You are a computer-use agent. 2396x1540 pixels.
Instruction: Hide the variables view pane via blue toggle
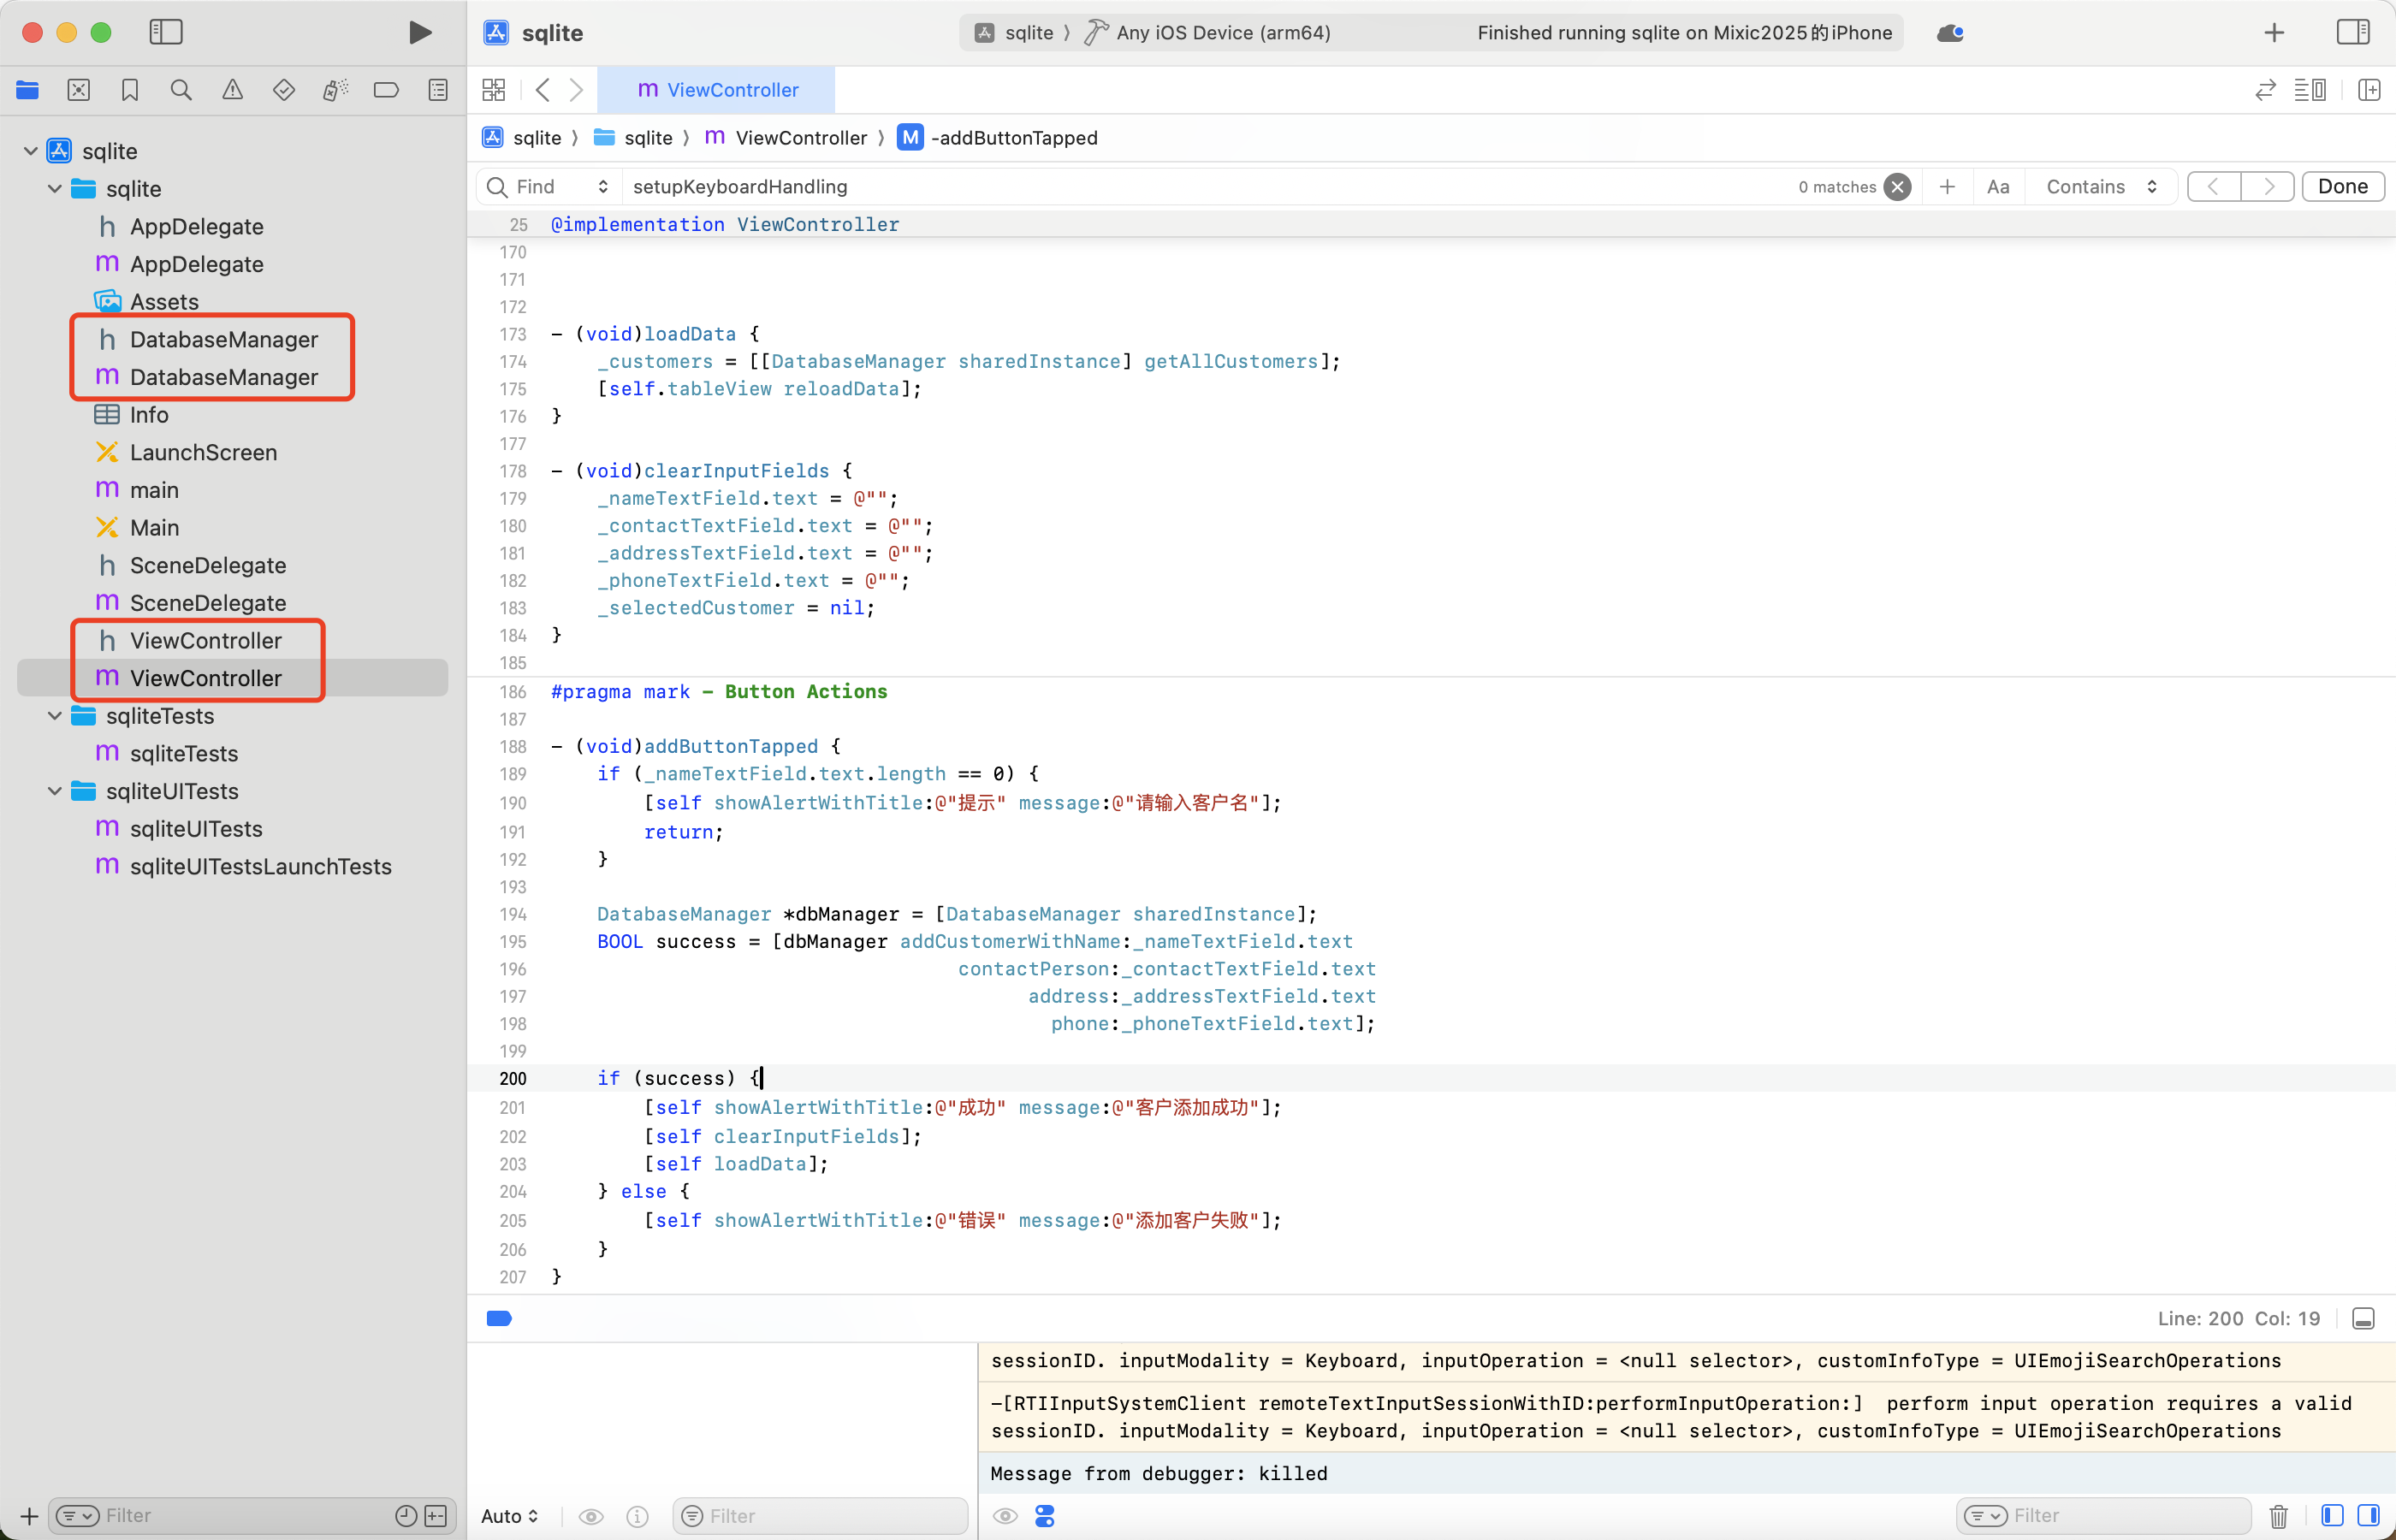point(2334,1515)
